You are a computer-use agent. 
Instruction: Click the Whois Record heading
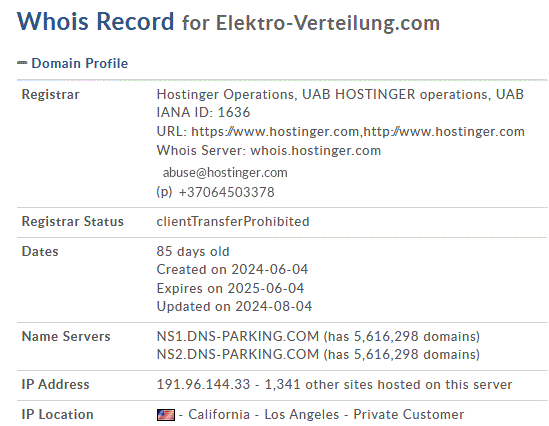96,21
